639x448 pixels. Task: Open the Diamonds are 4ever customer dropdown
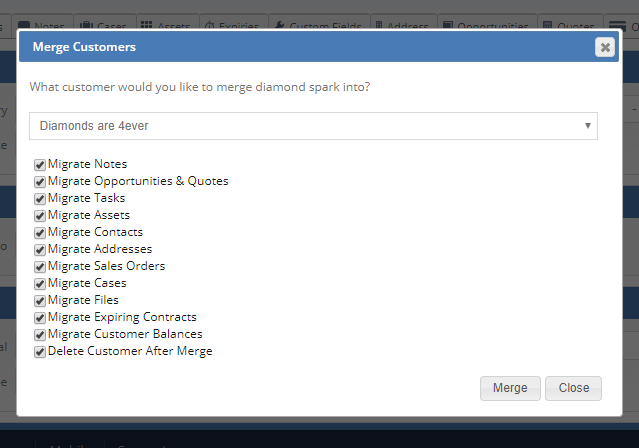tap(313, 126)
